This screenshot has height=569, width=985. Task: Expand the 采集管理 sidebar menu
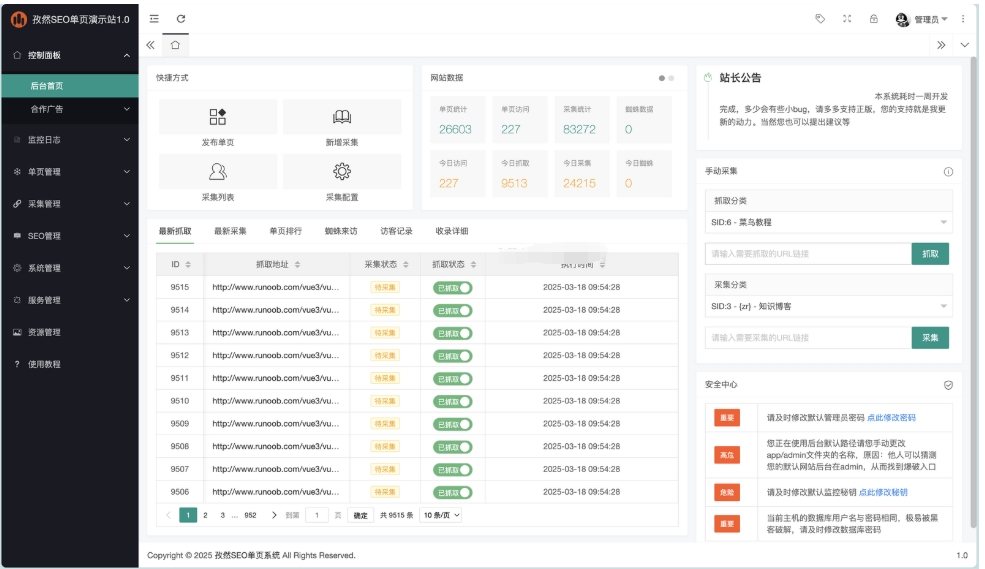pos(70,203)
